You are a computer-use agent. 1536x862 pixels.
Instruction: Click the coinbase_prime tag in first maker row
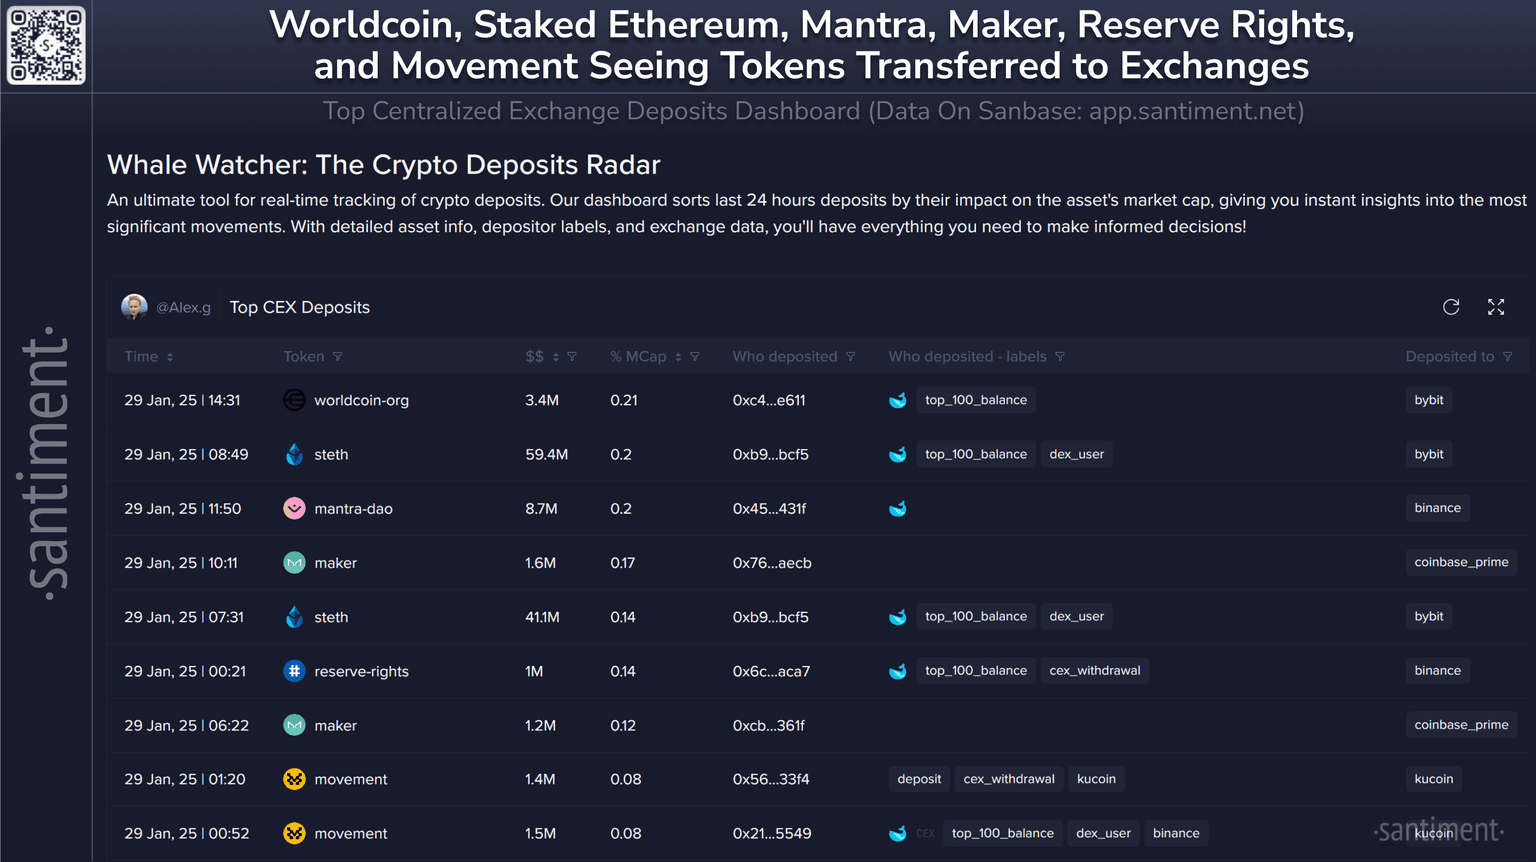[x=1461, y=562]
